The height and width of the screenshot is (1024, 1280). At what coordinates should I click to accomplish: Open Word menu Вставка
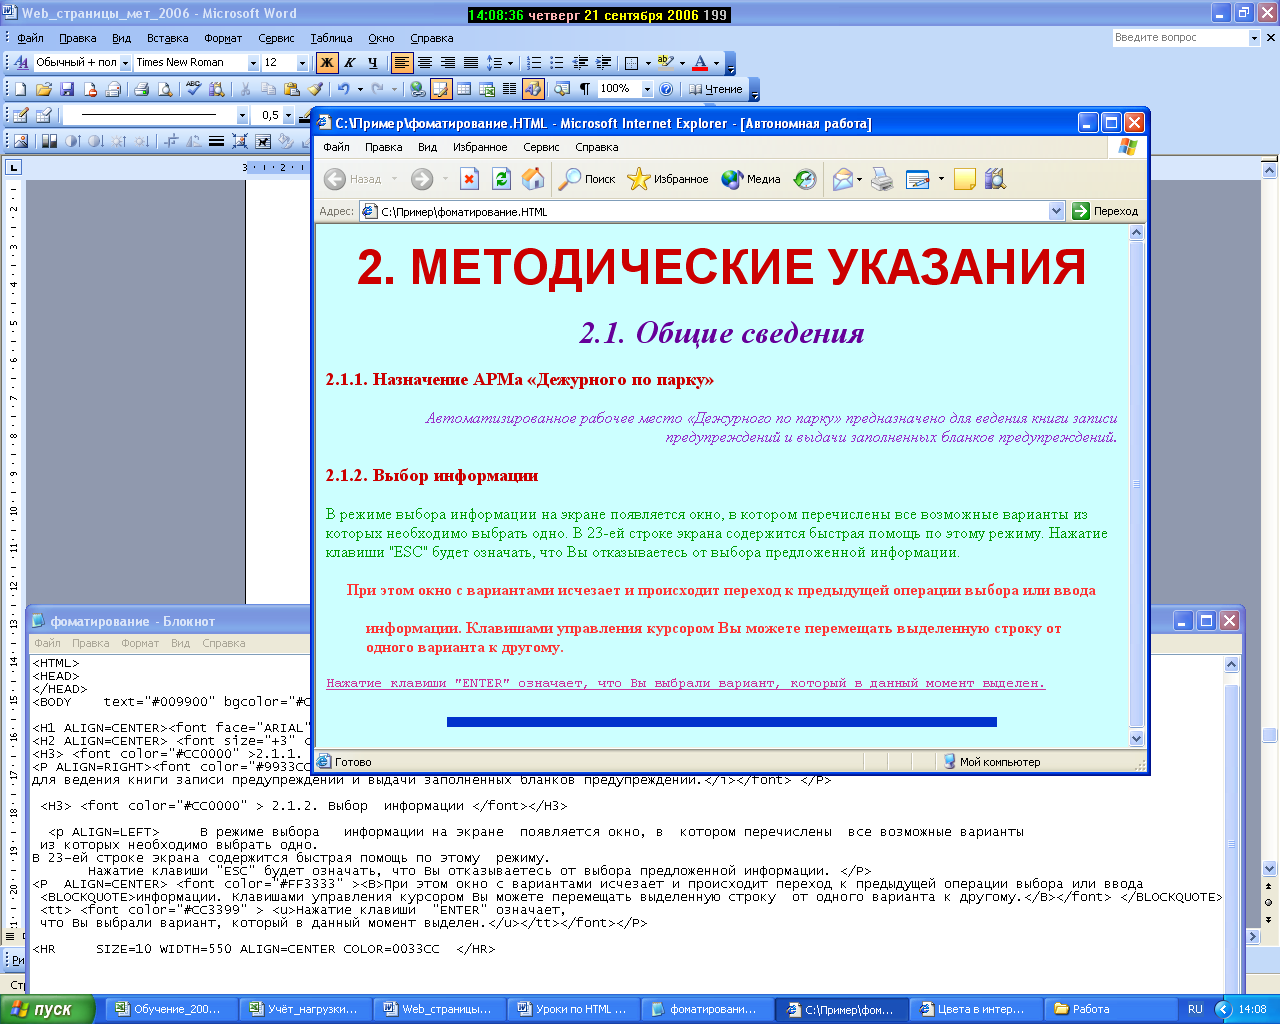(167, 38)
